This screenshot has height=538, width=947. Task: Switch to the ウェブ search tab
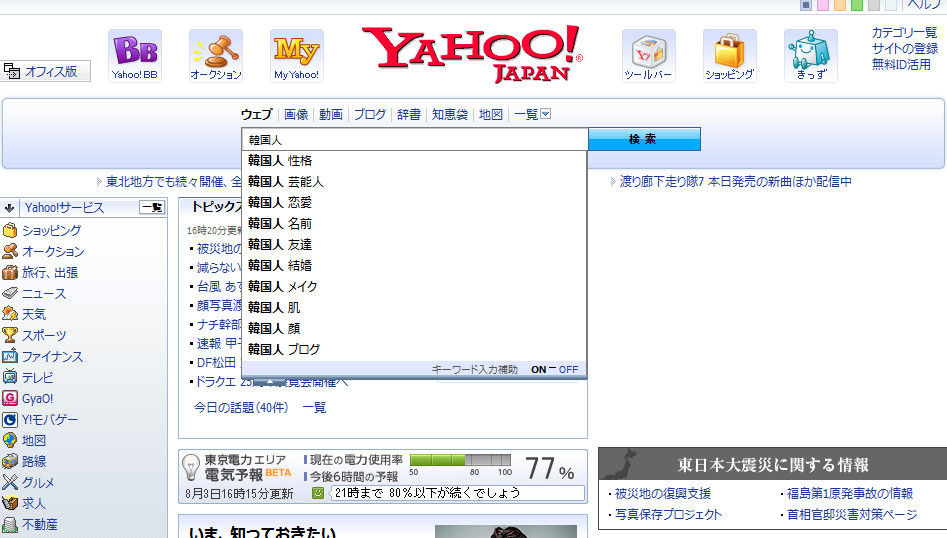tap(257, 114)
